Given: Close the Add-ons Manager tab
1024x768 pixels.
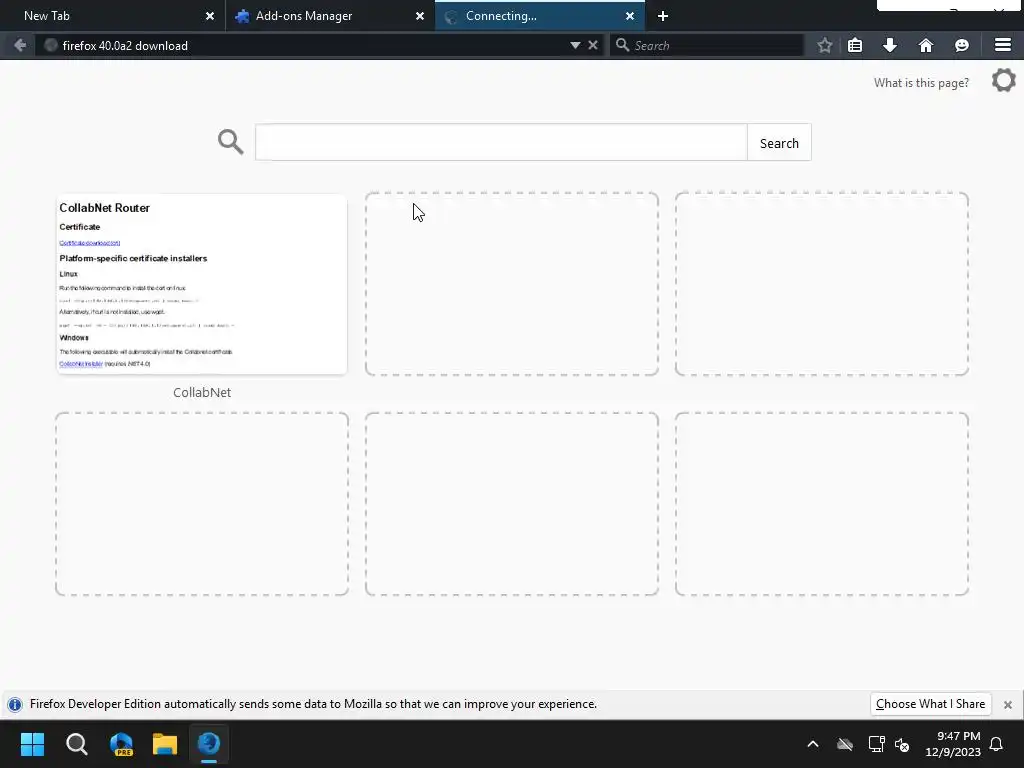Looking at the screenshot, I should pyautogui.click(x=420, y=16).
